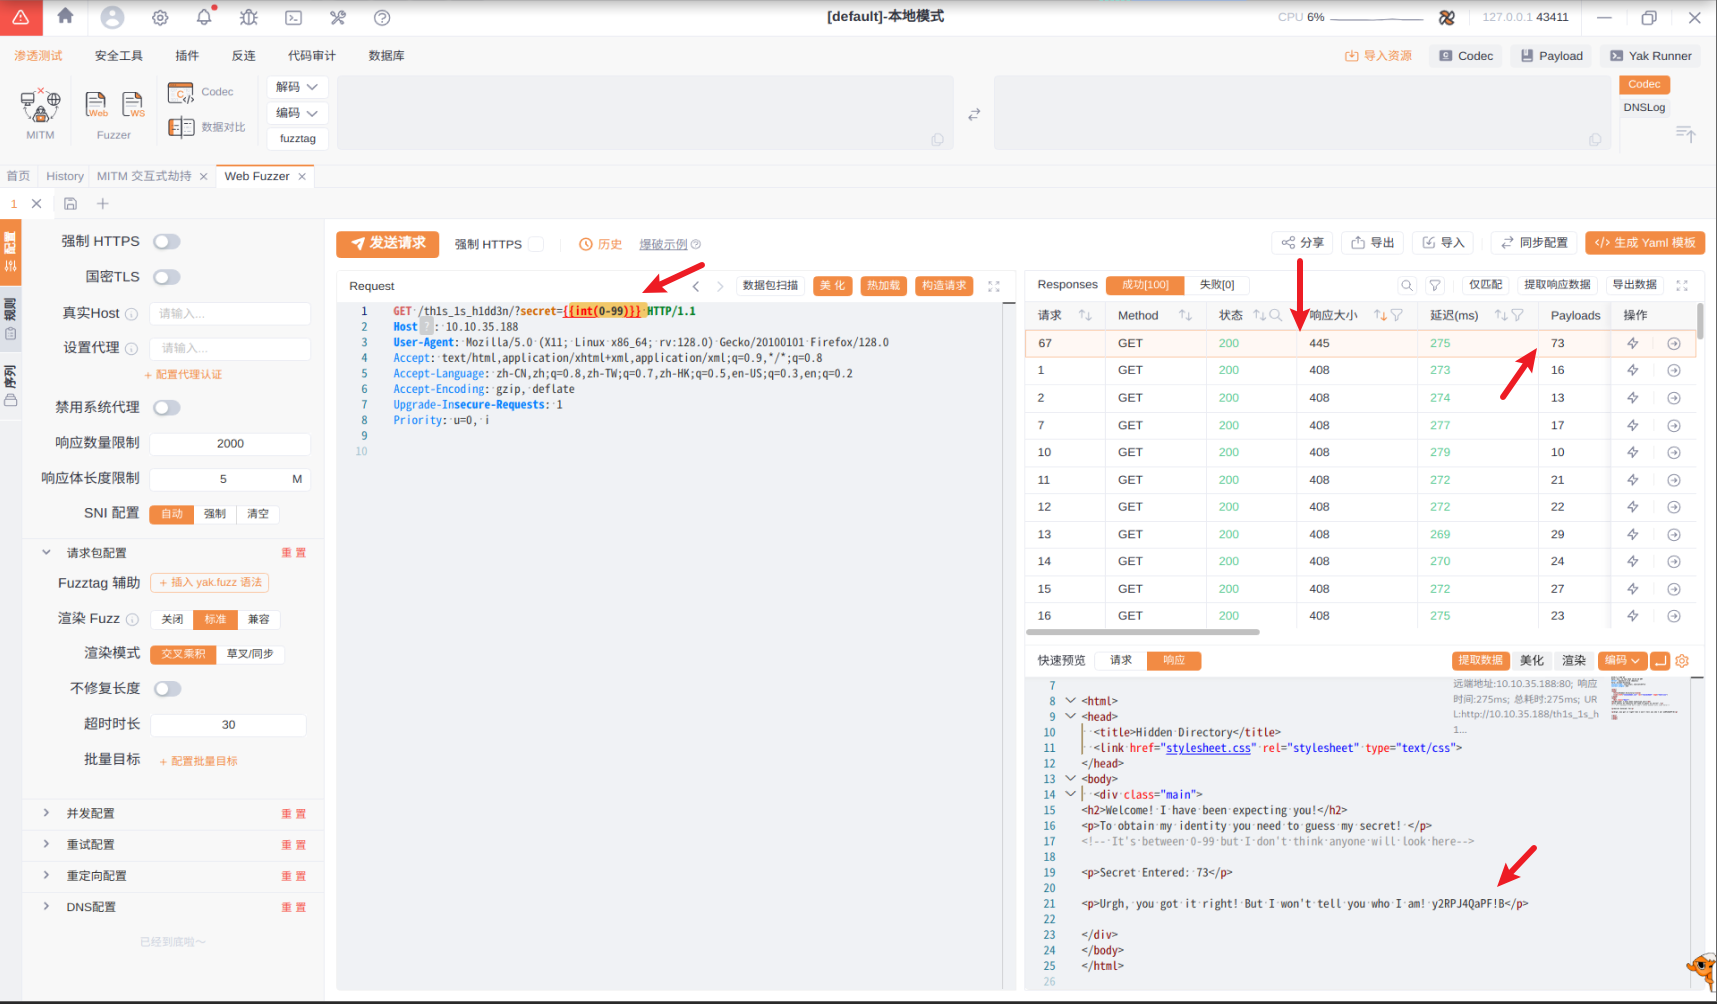Click the 发送请求 send button
This screenshot has width=1717, height=1004.
tap(389, 243)
